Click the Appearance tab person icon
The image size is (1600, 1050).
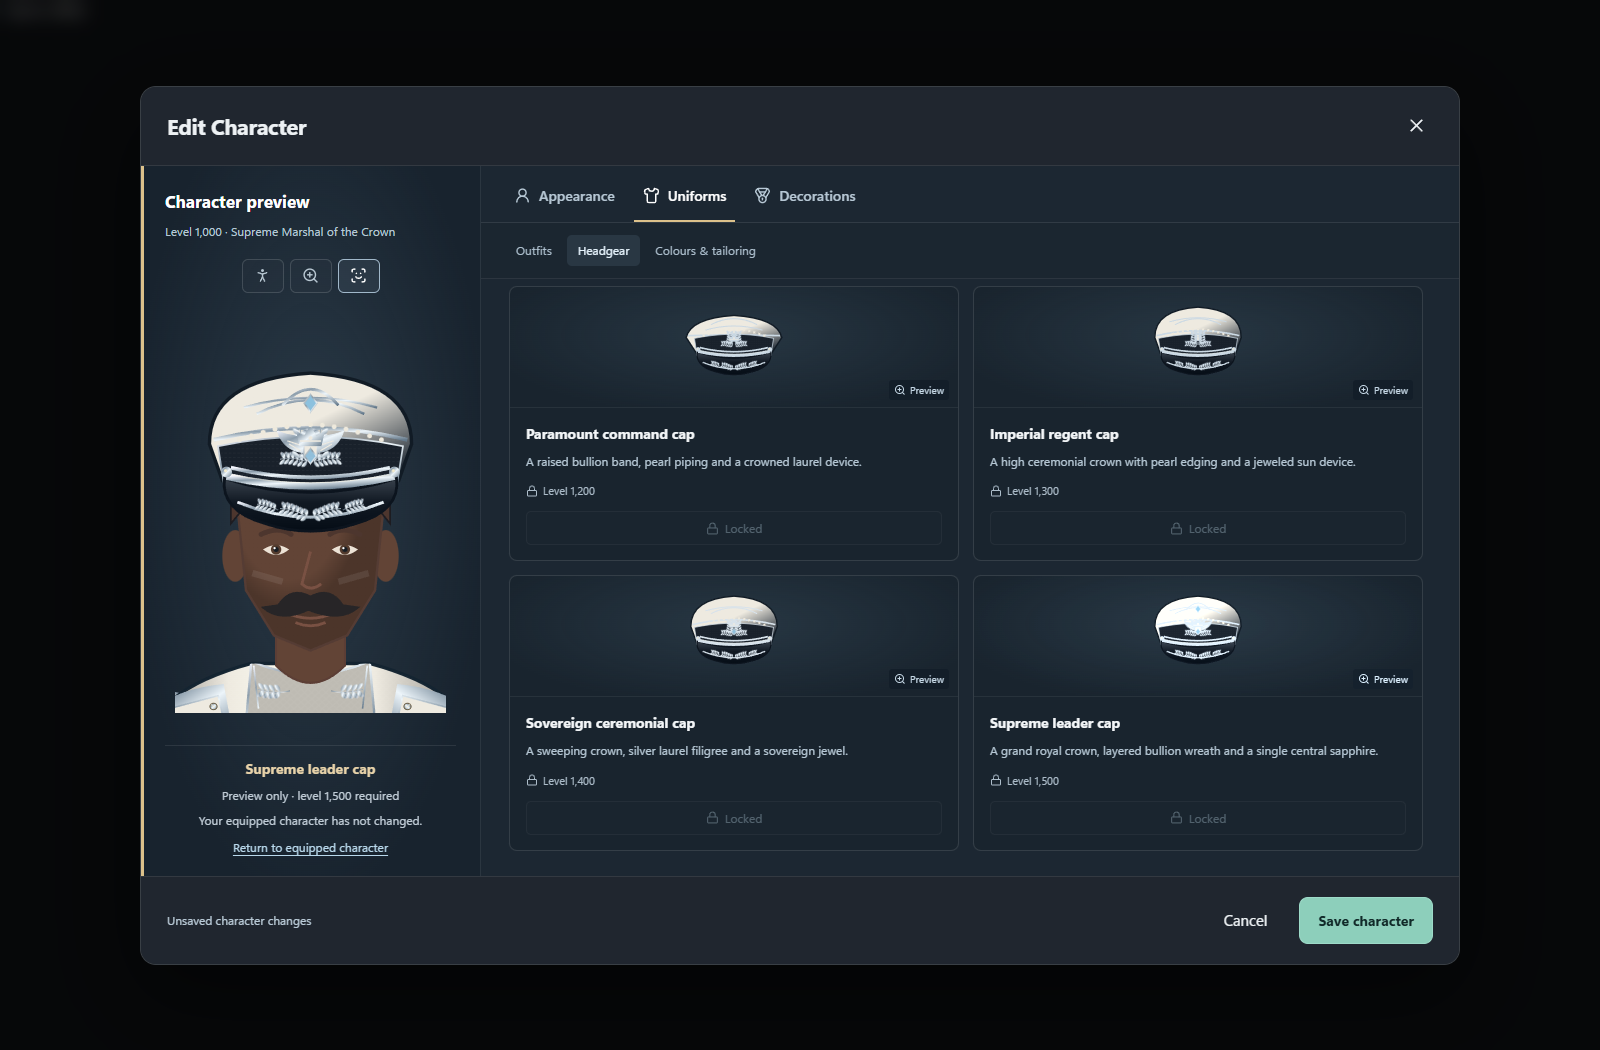click(x=522, y=196)
